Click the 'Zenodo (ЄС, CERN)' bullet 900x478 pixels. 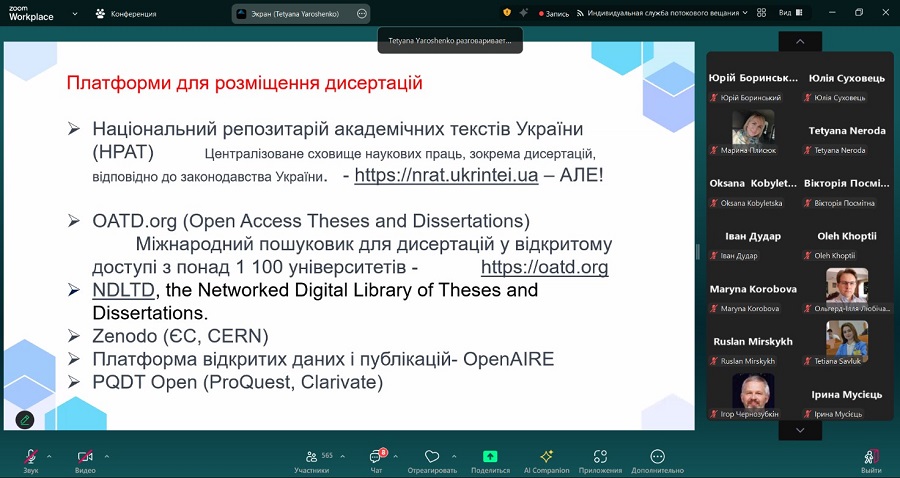[x=180, y=336]
